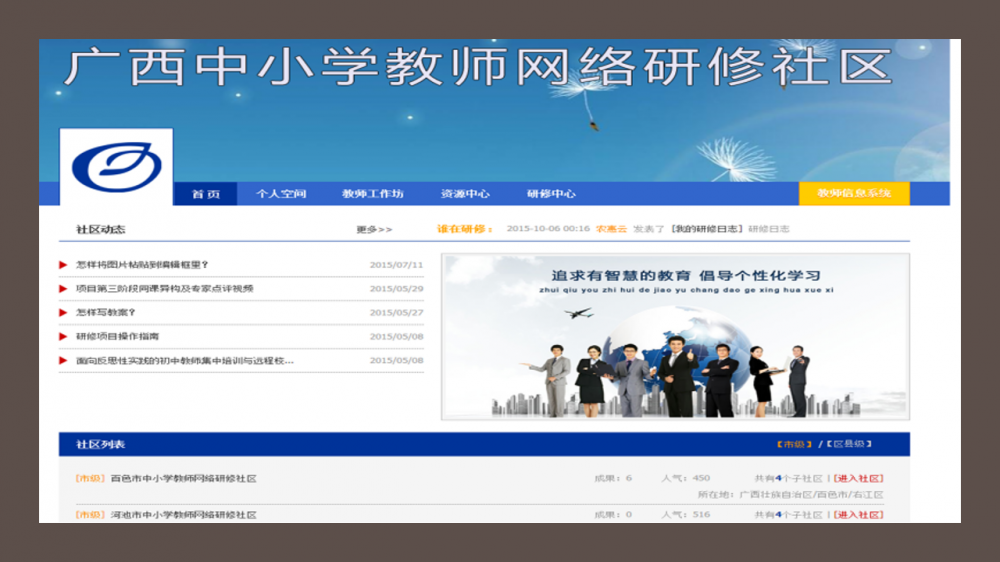Open user 农惠云 profile link

click(611, 229)
